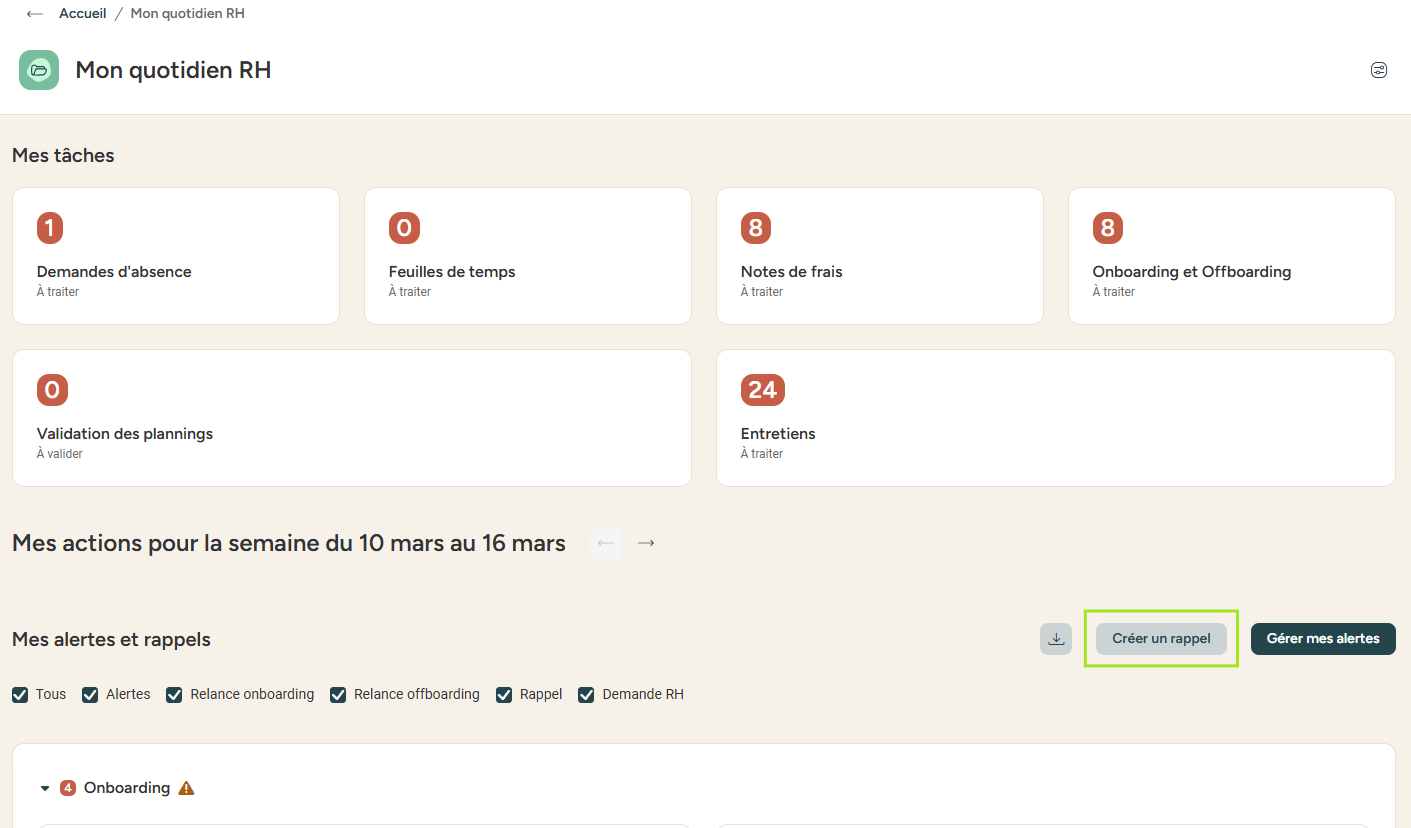Open the Entretiens card
1411x828 pixels.
pyautogui.click(x=1056, y=418)
